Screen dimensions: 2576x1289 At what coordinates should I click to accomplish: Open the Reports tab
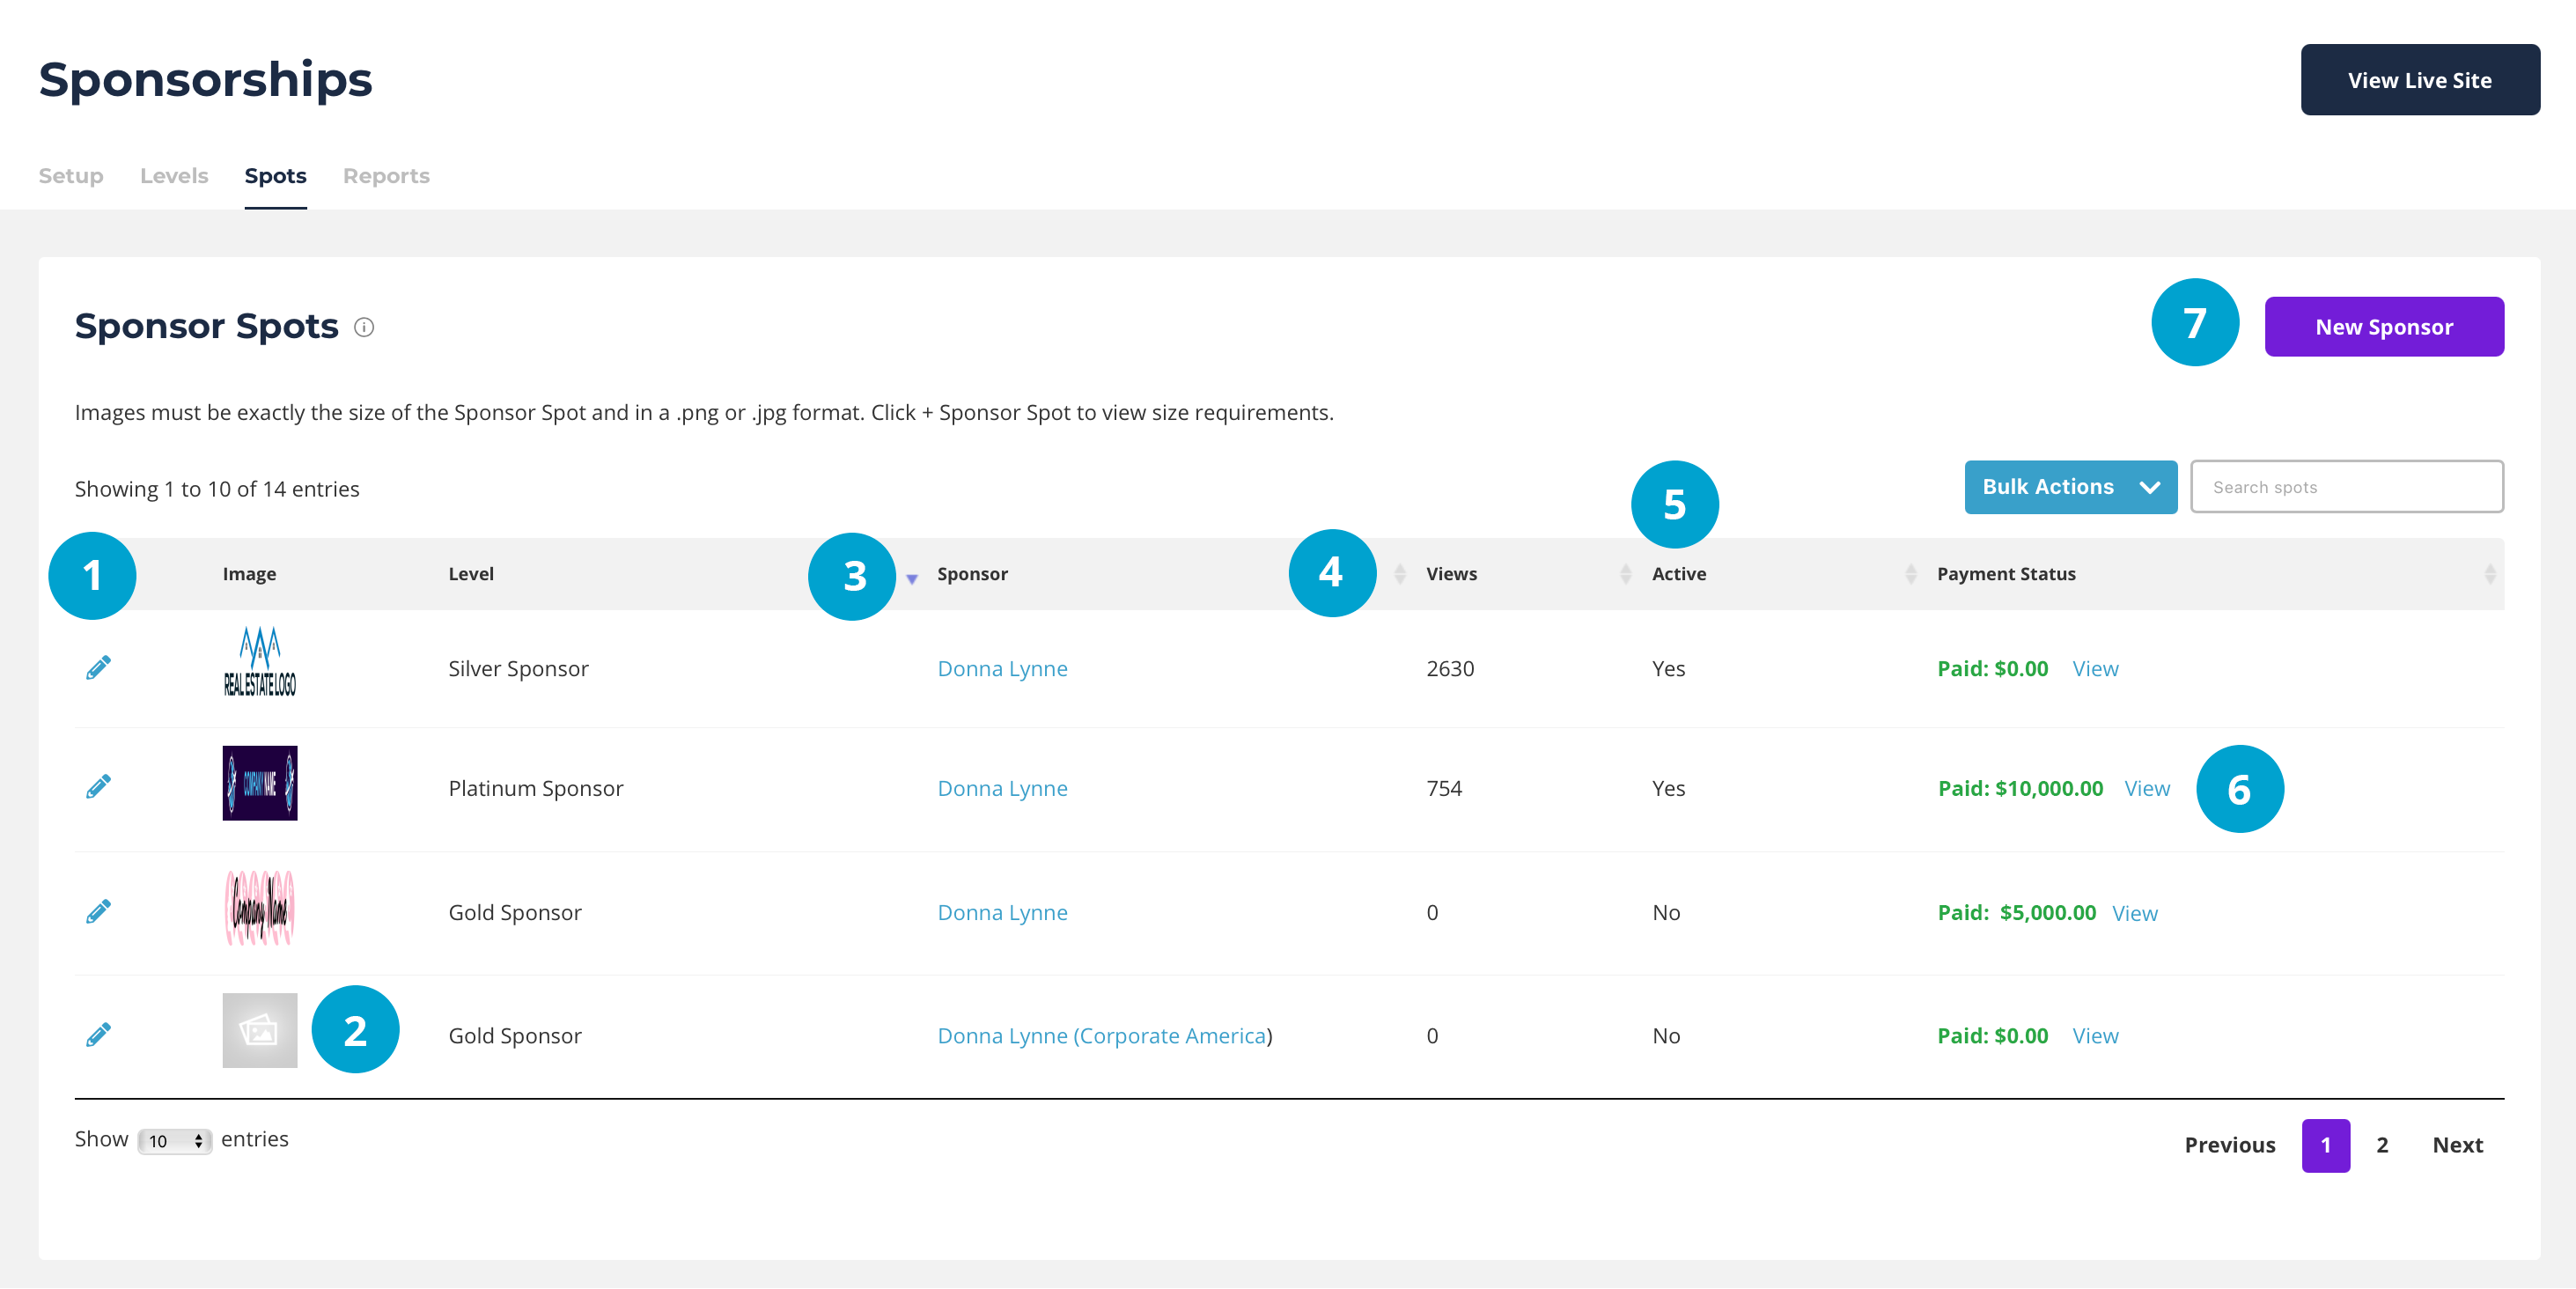point(386,176)
